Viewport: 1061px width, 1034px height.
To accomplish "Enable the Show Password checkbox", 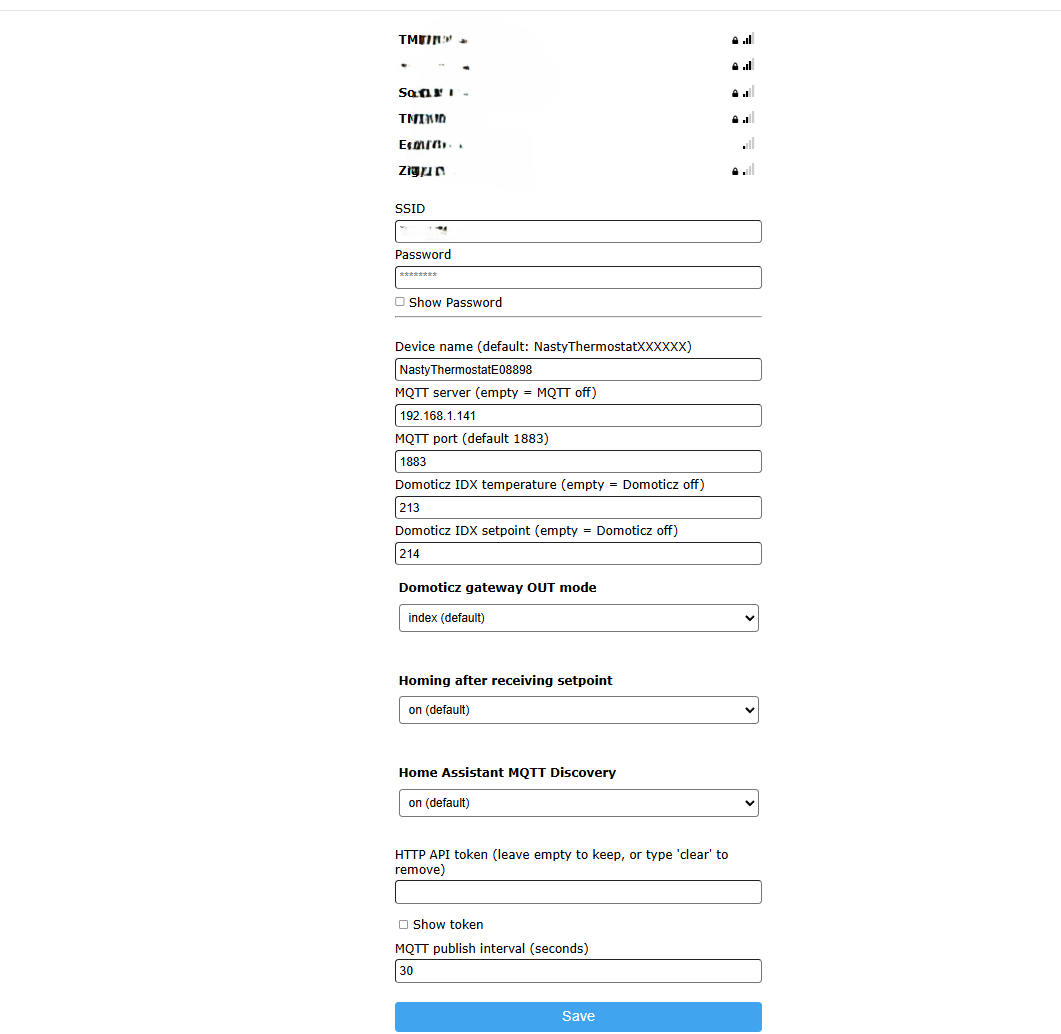I will pos(399,301).
